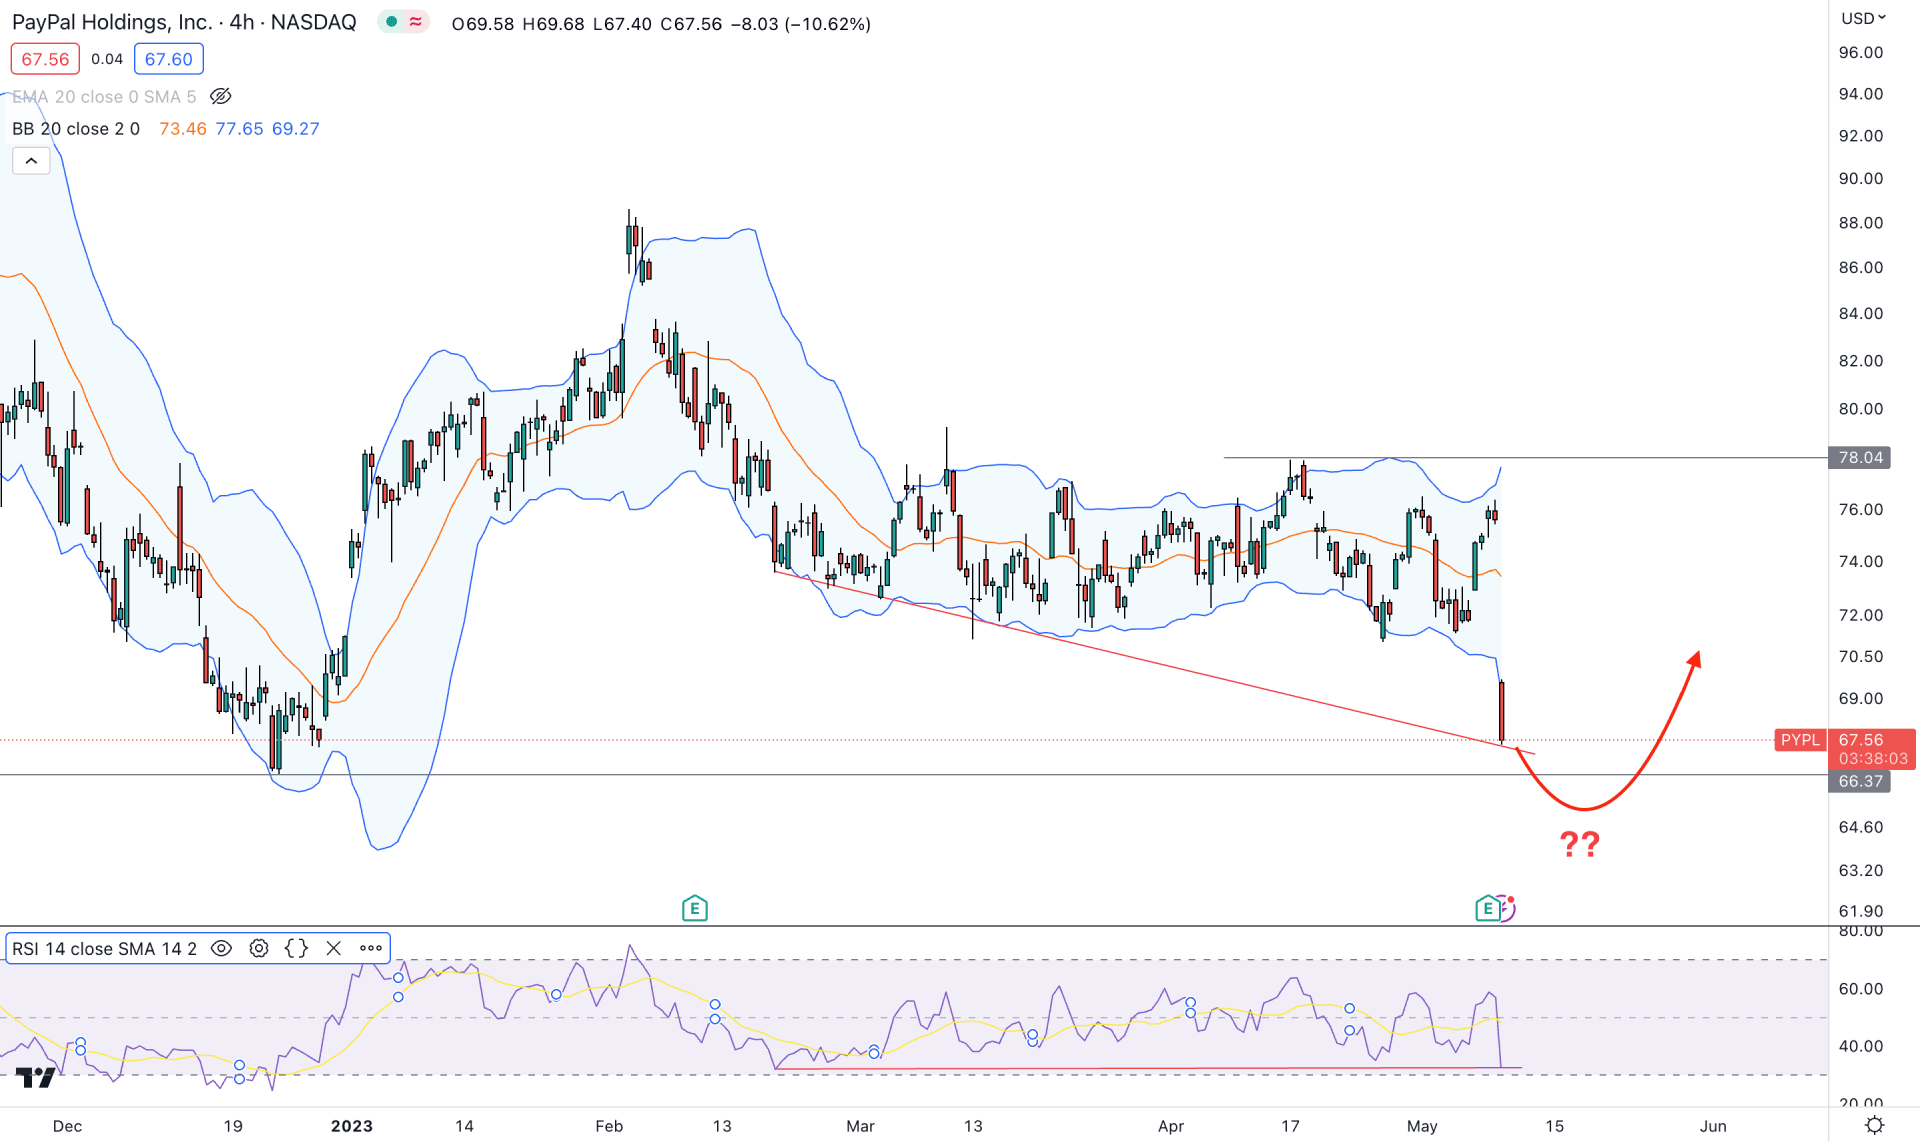Click the TradingView logo
1920x1141 pixels.
[36, 1077]
